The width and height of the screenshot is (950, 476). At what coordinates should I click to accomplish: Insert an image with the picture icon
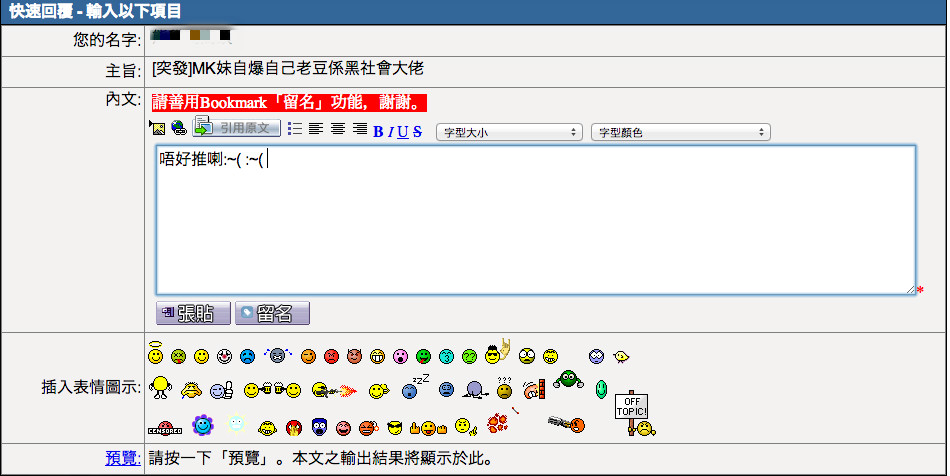pos(158,128)
